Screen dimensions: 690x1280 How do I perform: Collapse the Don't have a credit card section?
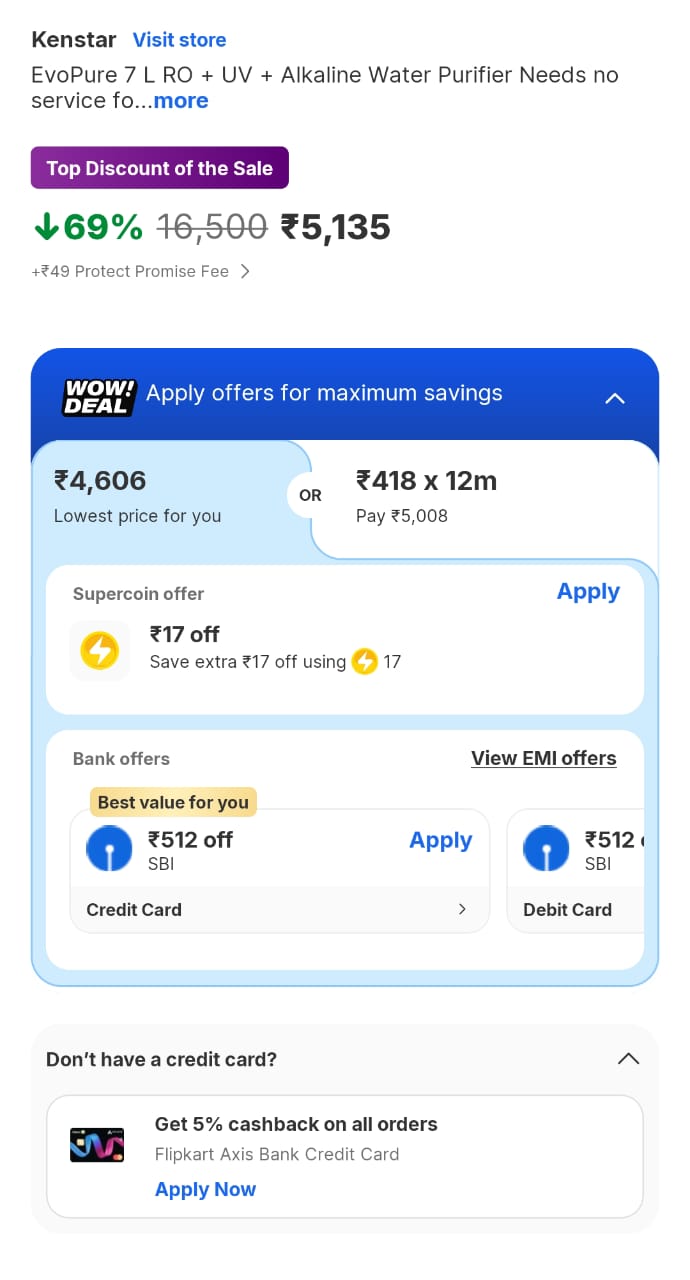tap(628, 1058)
